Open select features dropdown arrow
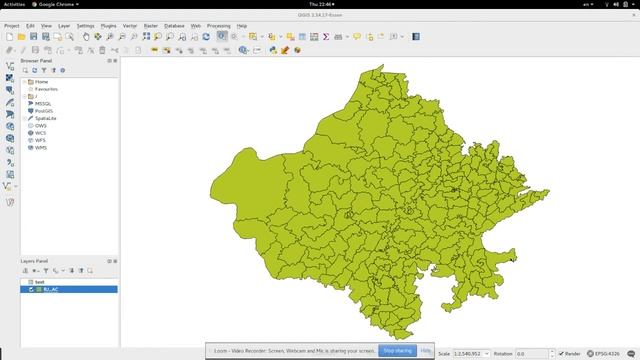Screen dimensions: 640x360 pyautogui.click(x=262, y=37)
